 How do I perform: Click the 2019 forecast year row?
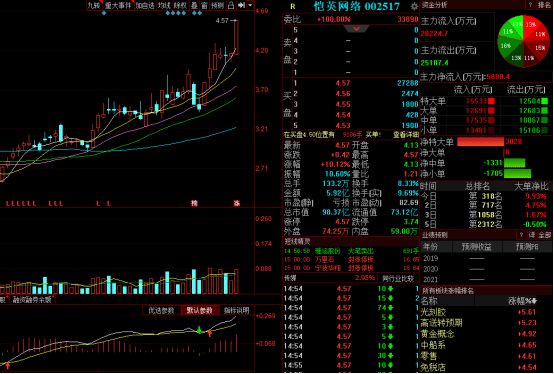coord(485,259)
